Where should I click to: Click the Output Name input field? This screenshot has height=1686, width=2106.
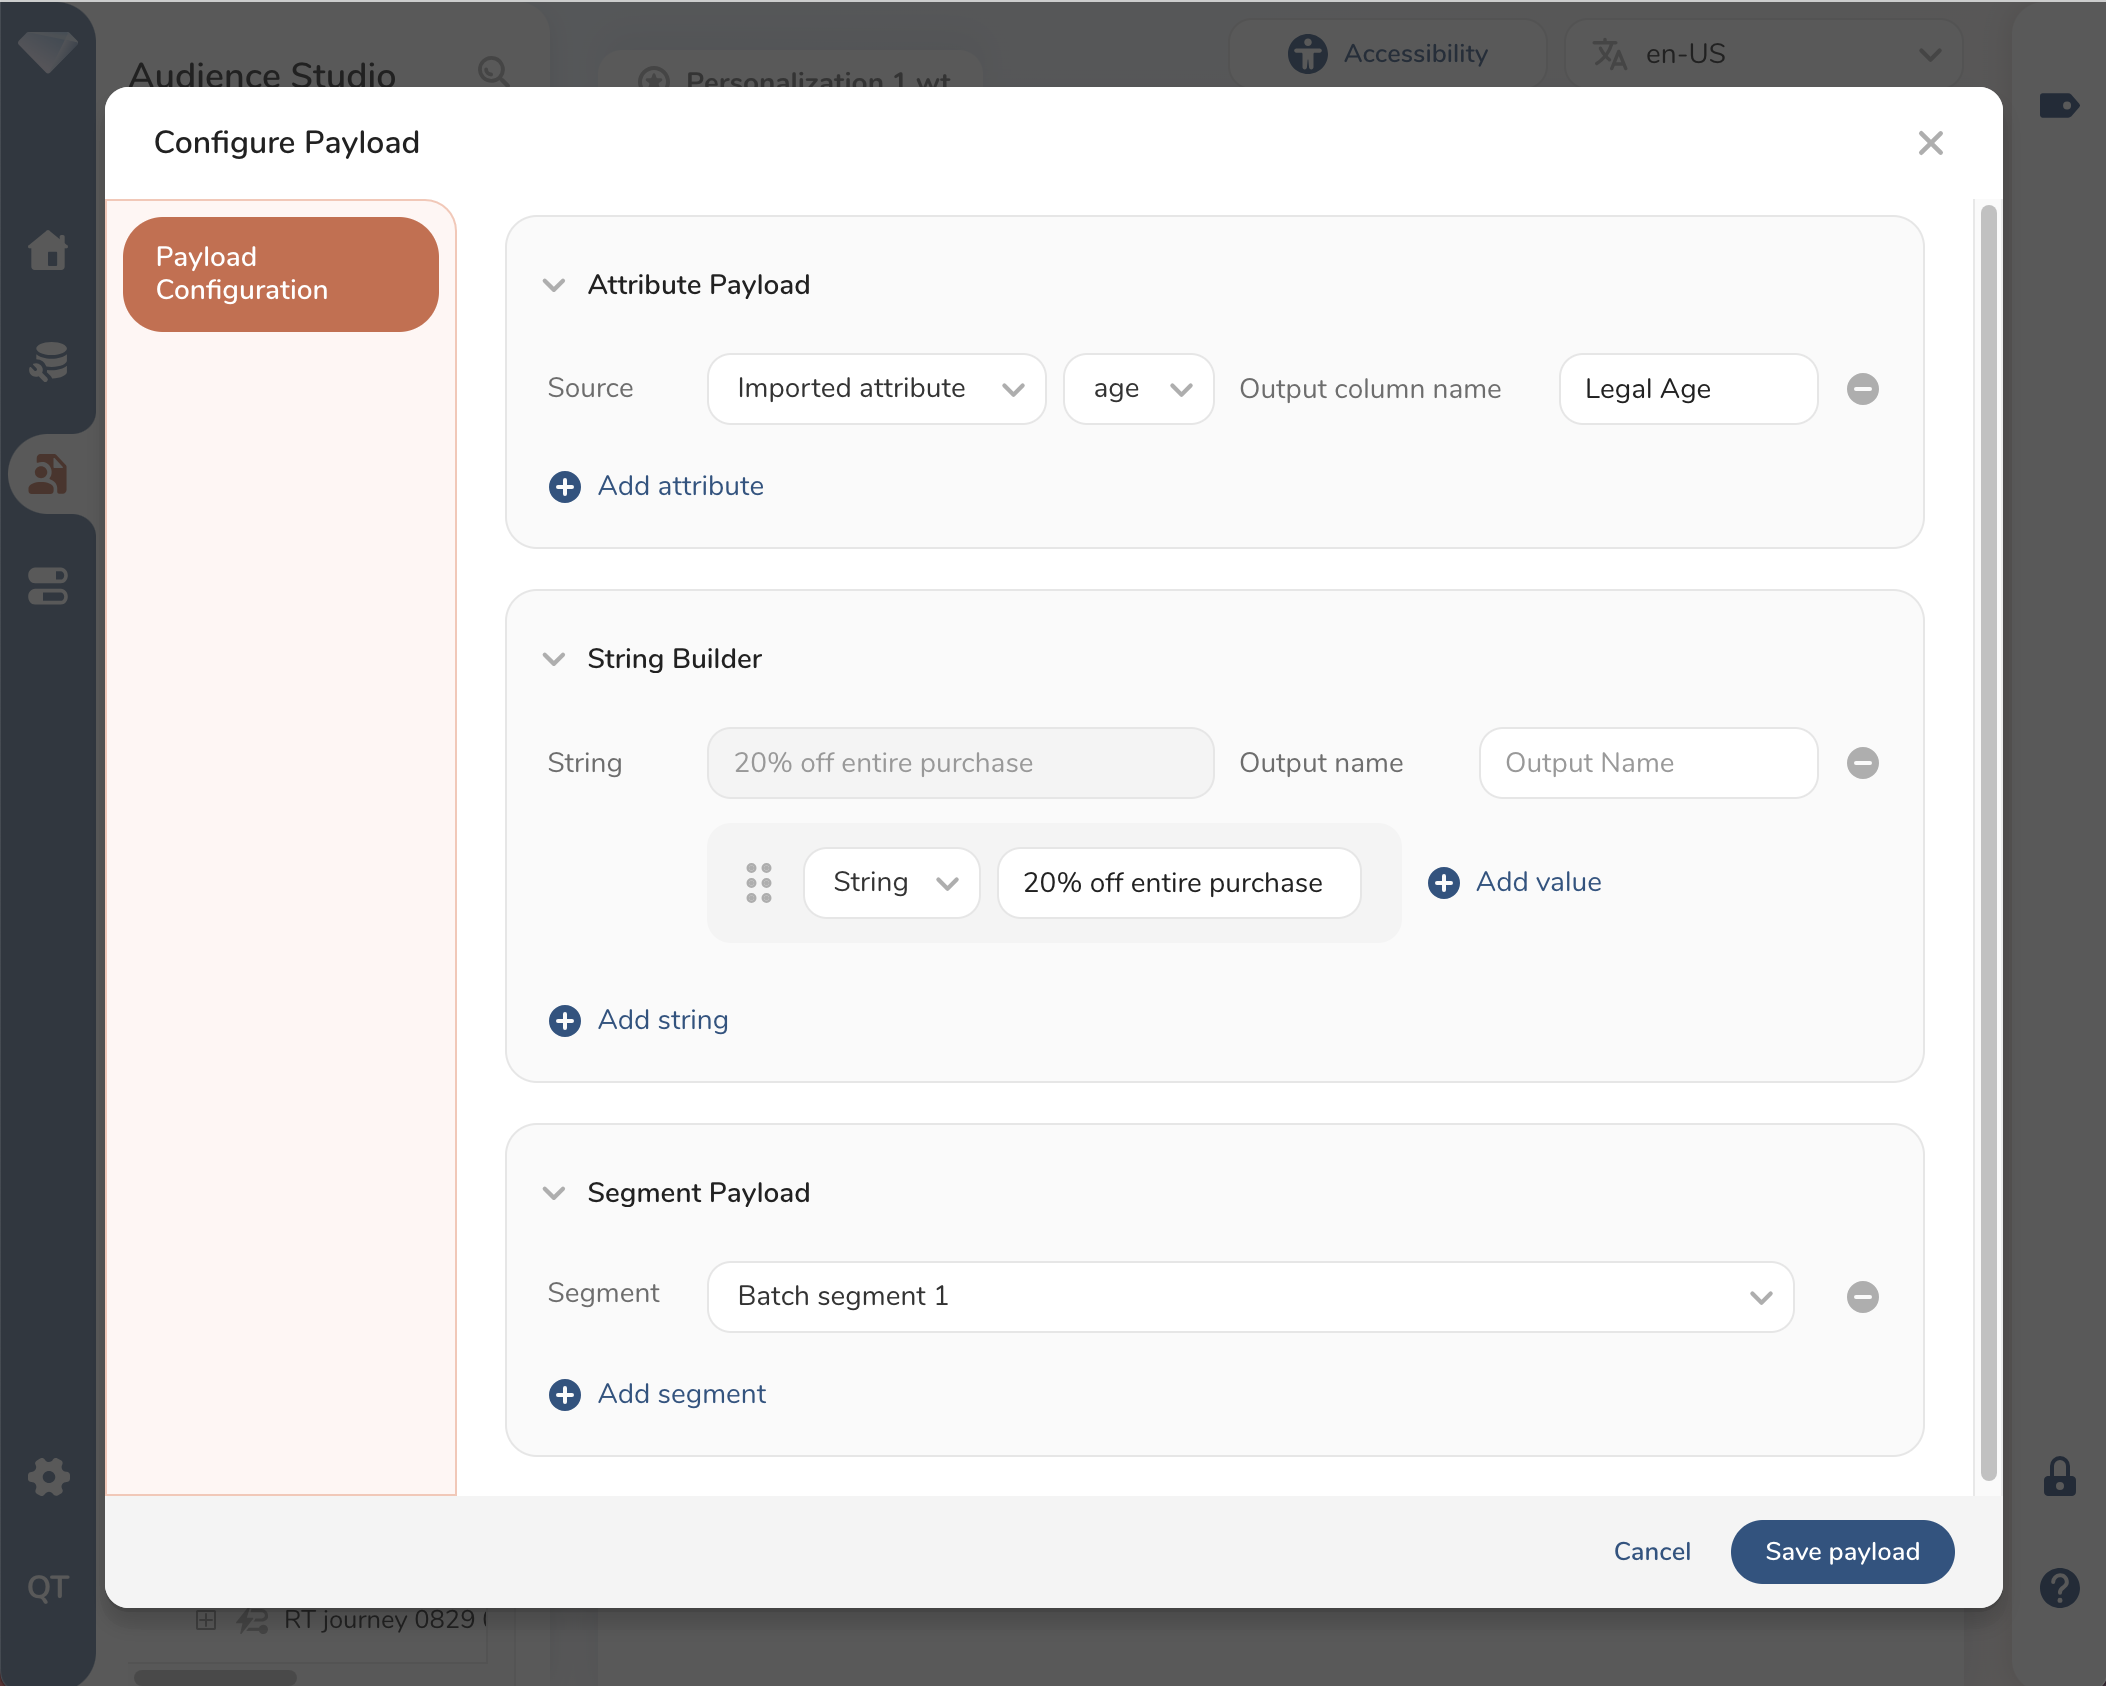1648,763
